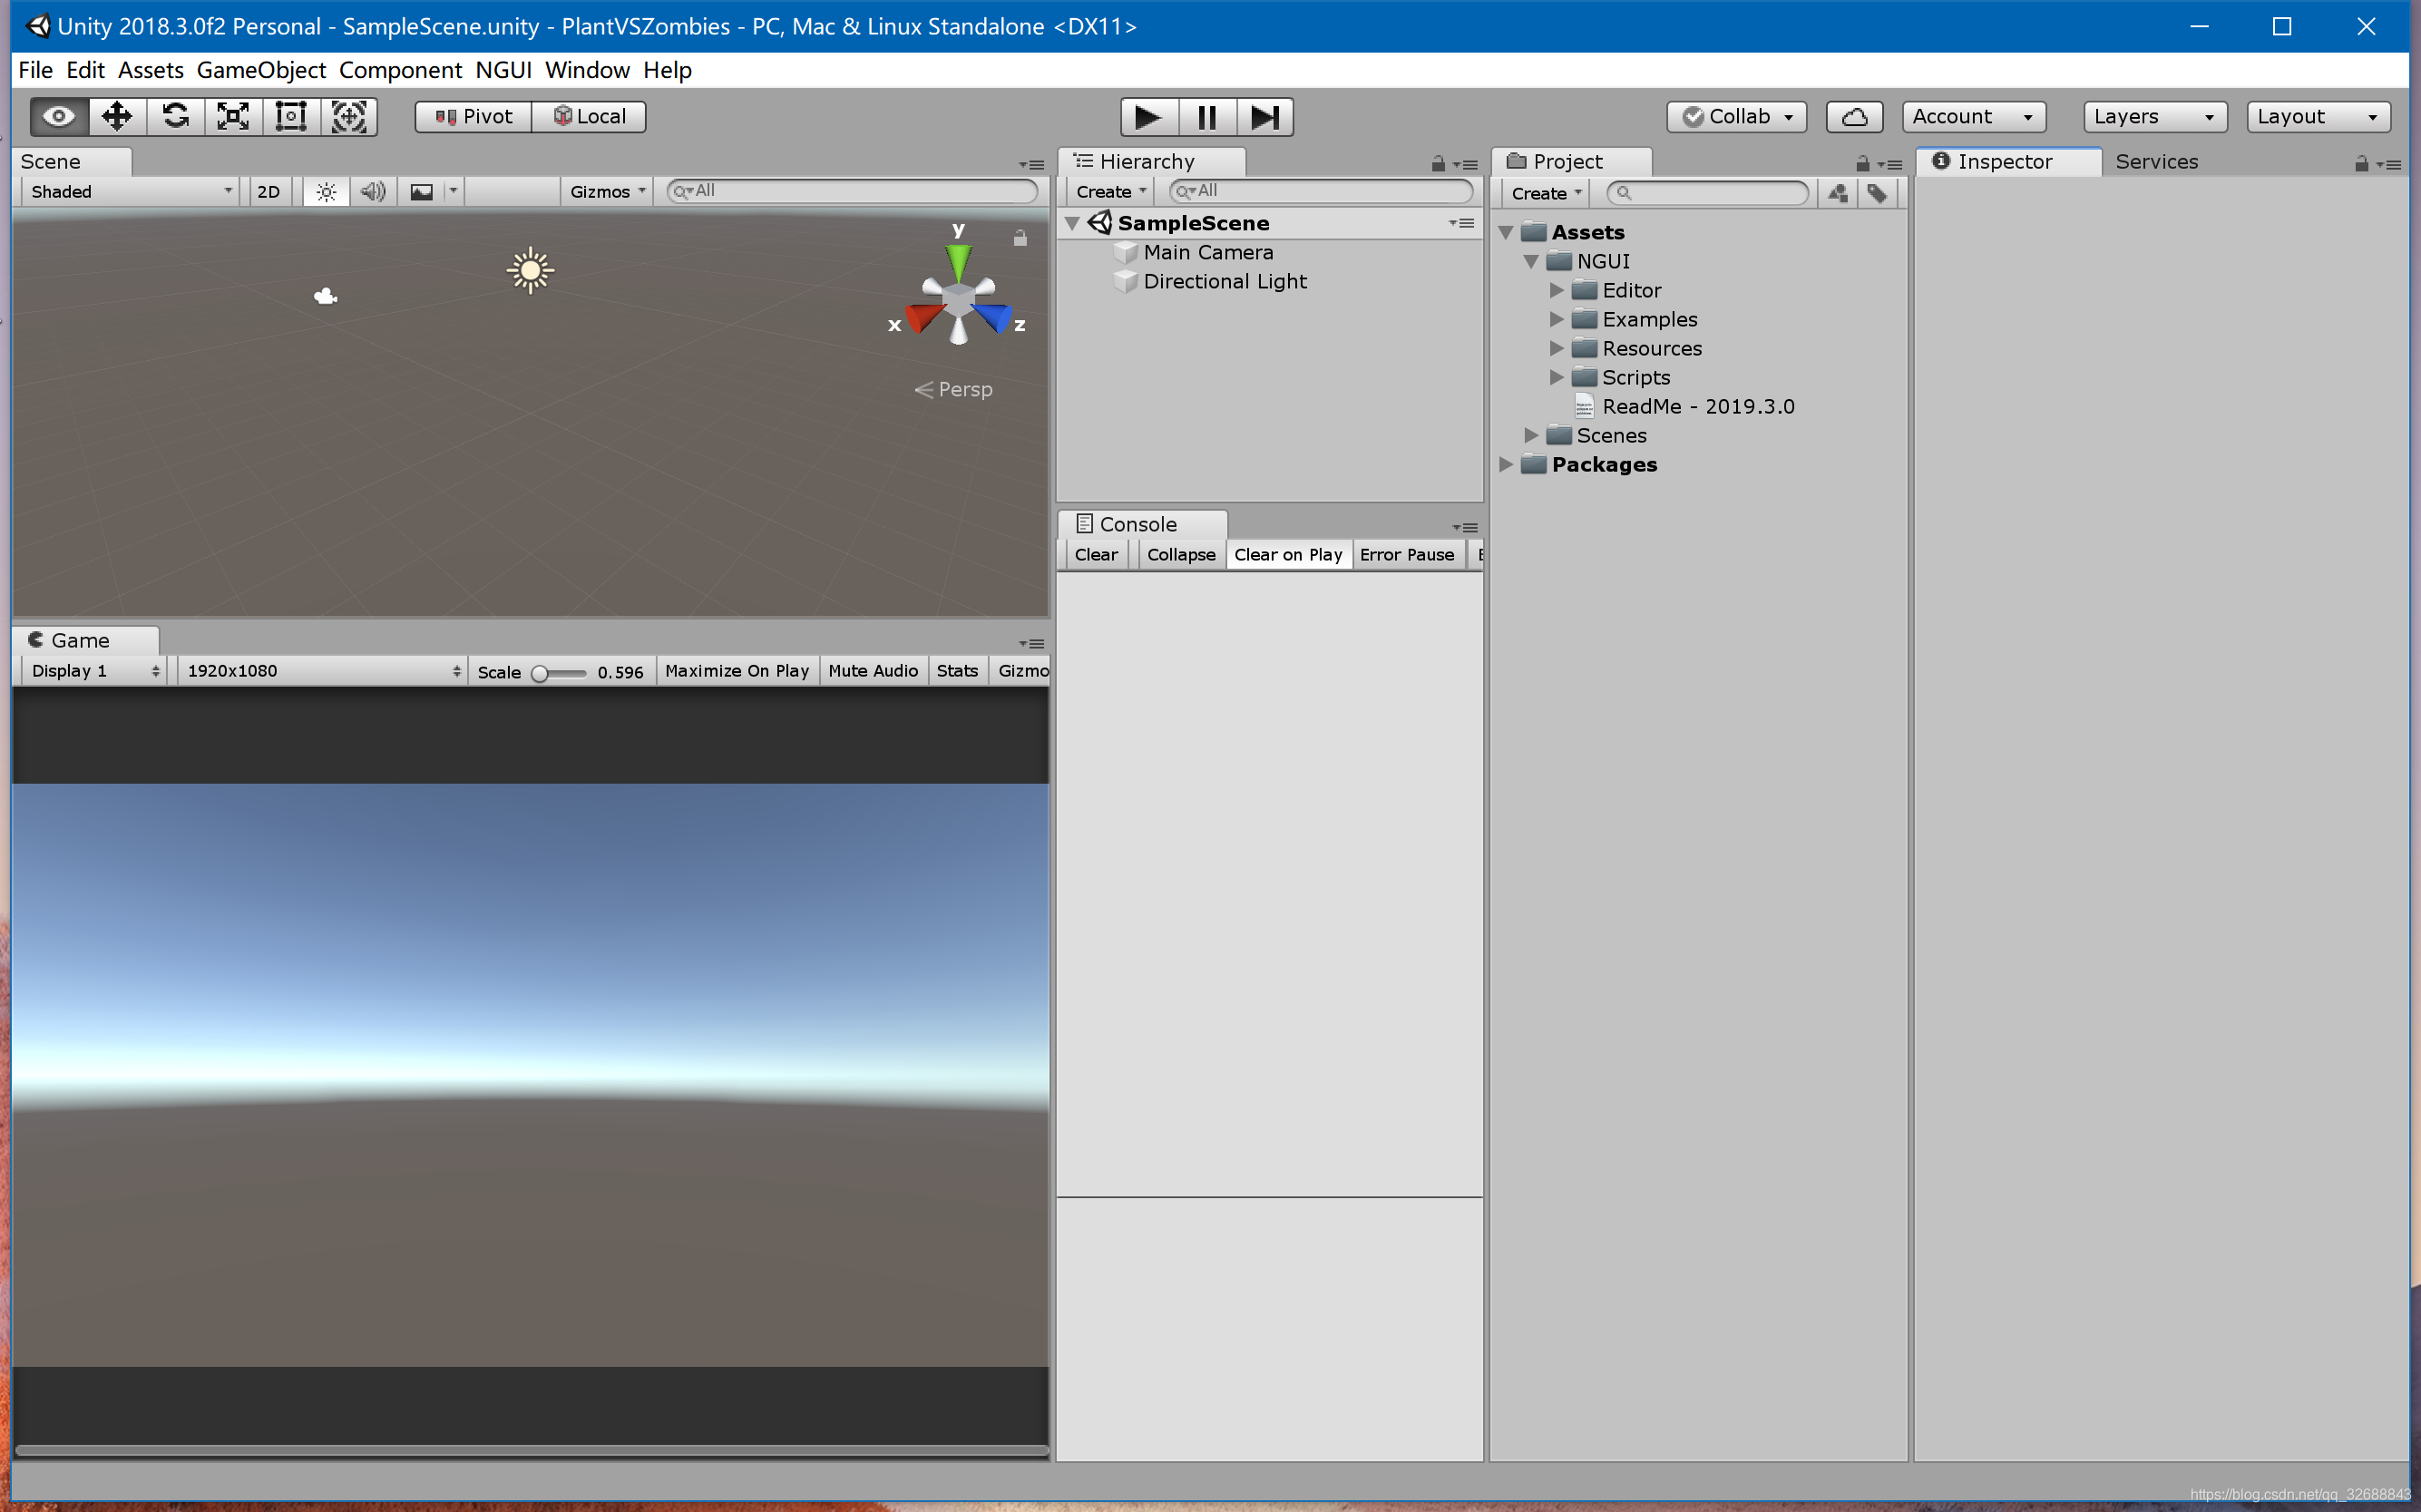Expand the Scripts folder

click(1556, 377)
